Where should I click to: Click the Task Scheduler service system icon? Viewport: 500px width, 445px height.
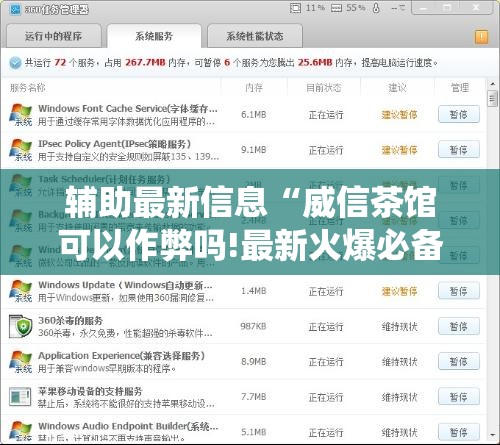[21, 185]
